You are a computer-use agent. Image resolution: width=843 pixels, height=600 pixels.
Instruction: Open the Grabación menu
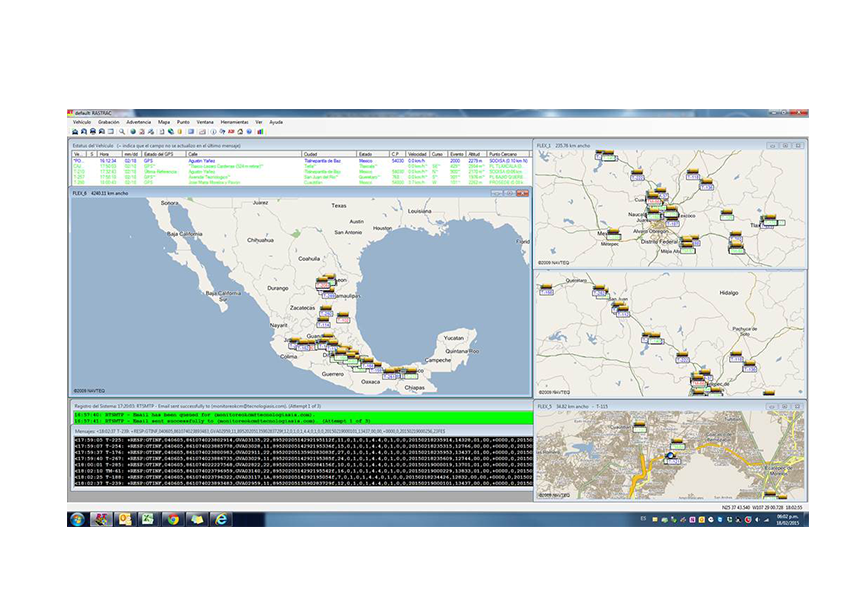click(109, 122)
